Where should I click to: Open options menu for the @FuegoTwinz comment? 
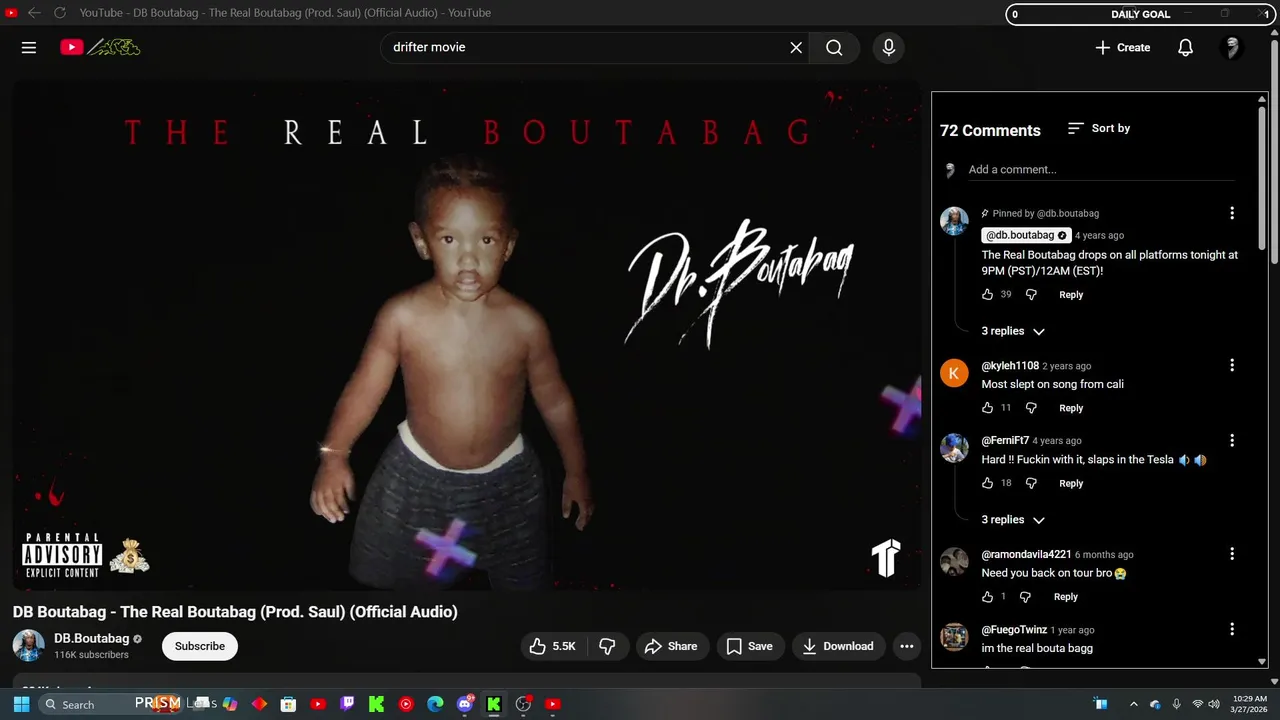coord(1232,629)
